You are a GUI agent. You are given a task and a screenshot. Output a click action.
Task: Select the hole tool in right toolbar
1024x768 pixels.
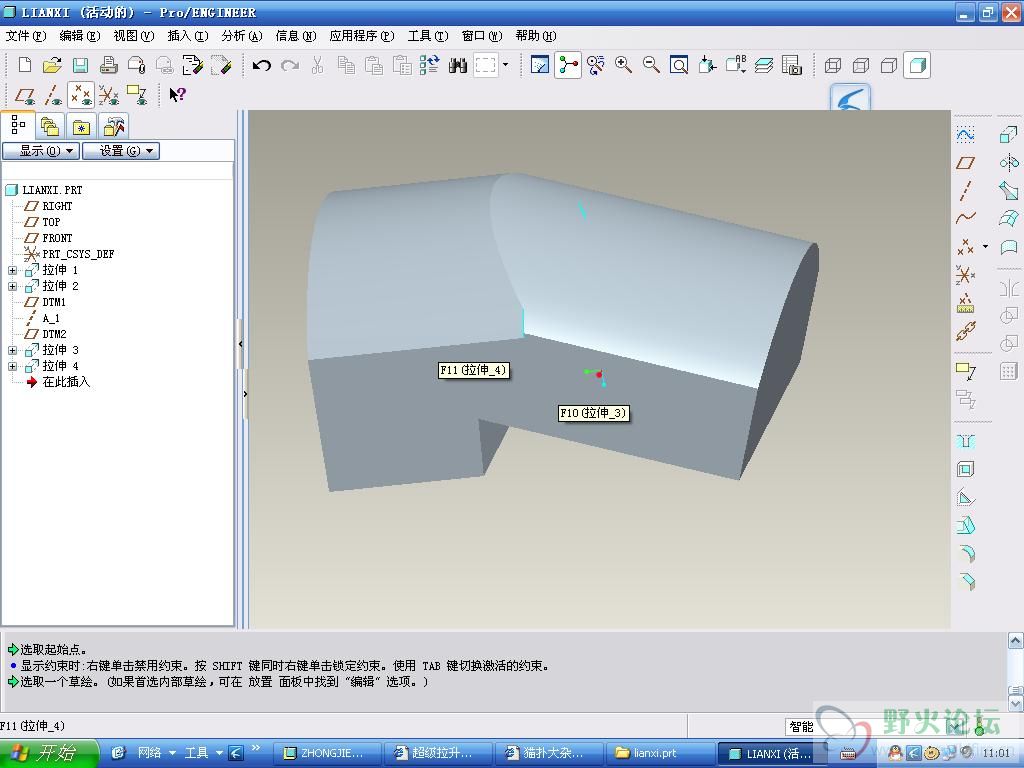coord(965,442)
